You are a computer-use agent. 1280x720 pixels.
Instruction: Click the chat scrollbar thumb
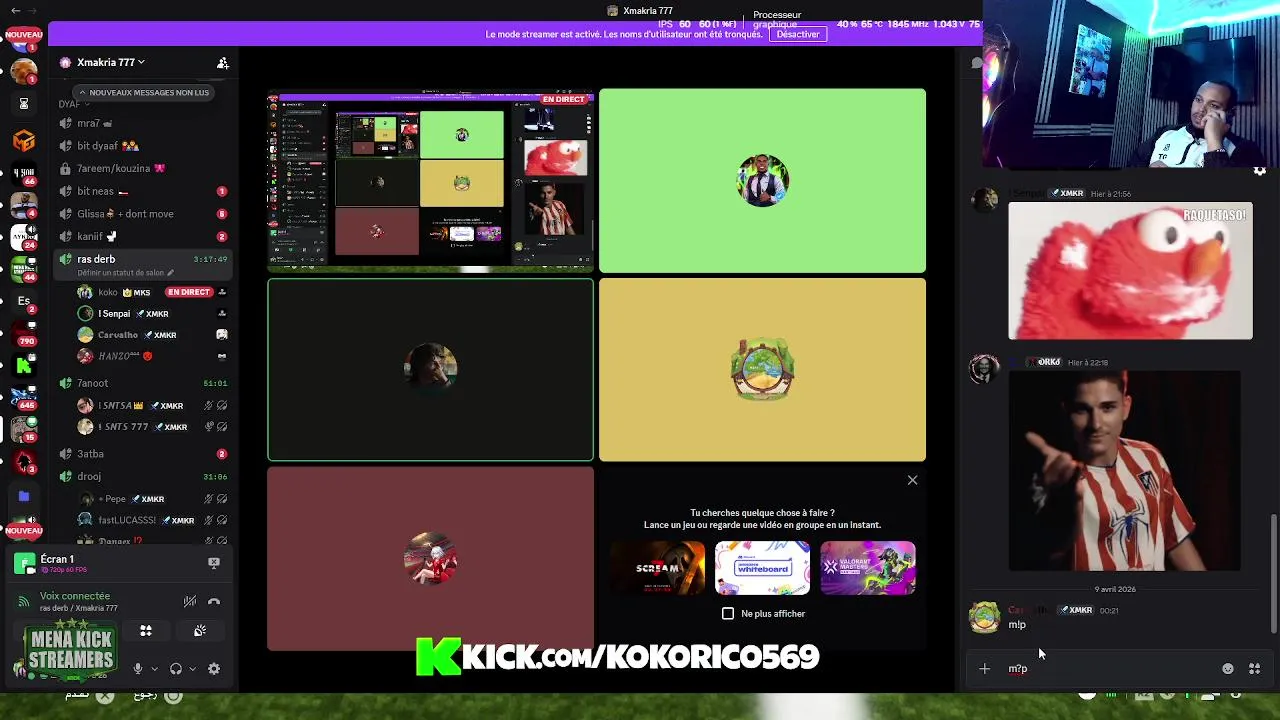1273,574
